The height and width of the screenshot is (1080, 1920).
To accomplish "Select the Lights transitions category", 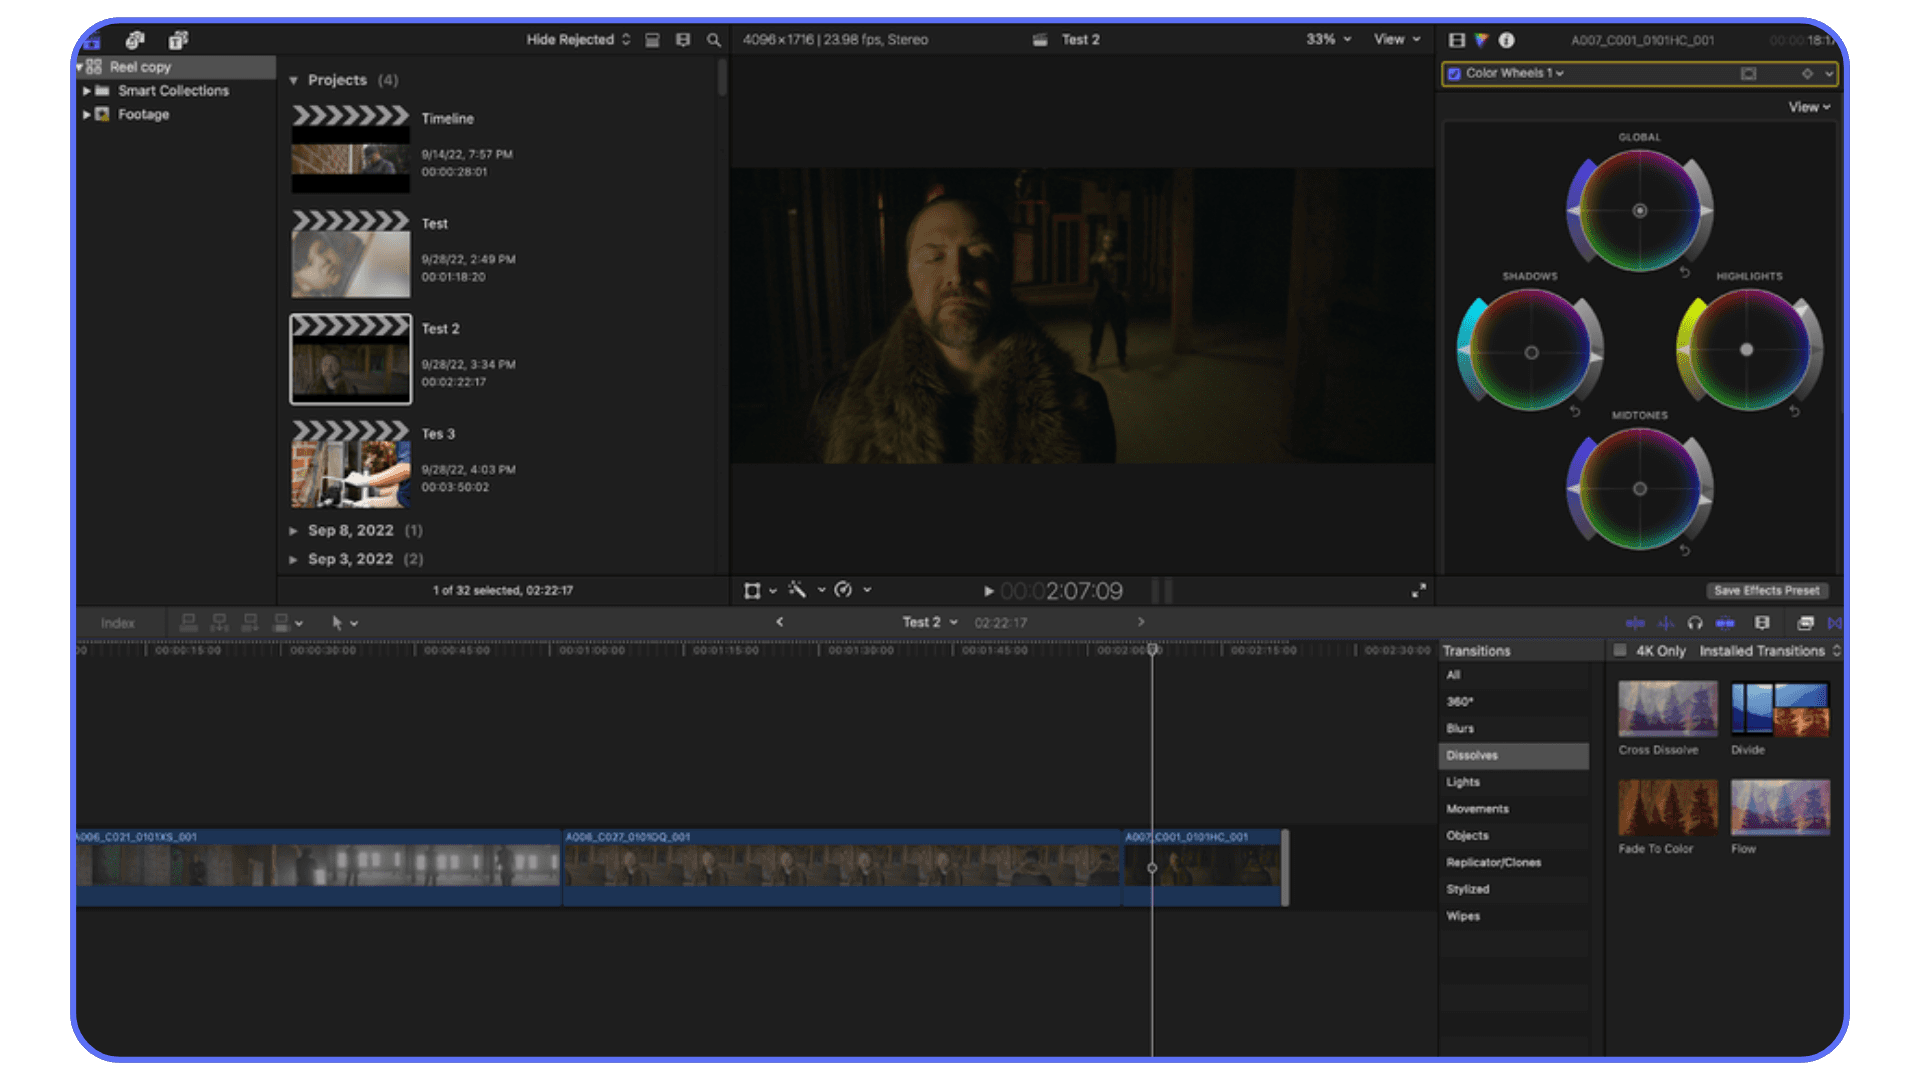I will [x=1514, y=783].
